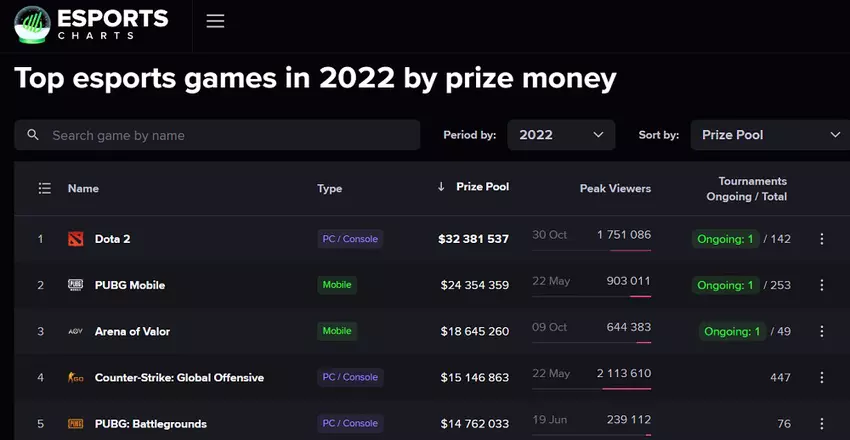Click the Dota 2 Ongoing: 1 badge
Viewport: 850px width, 440px height.
pos(725,239)
